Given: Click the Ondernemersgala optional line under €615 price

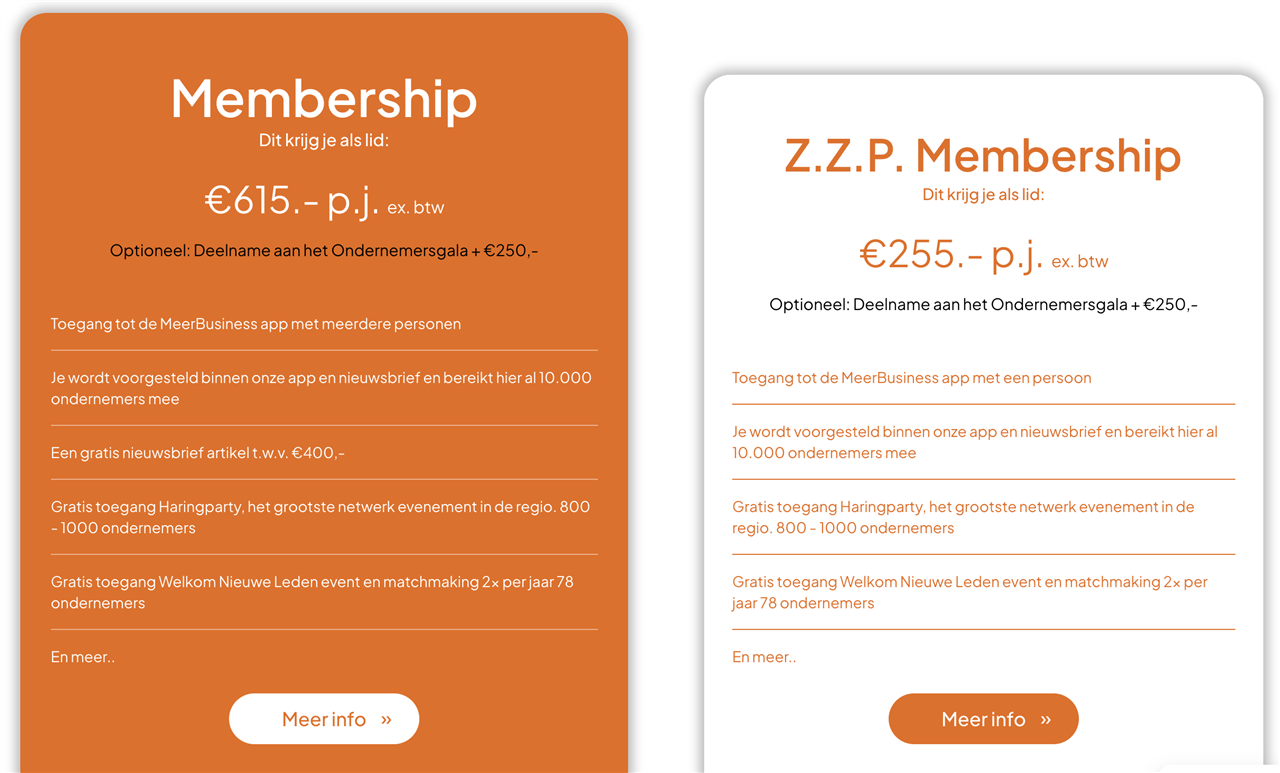Looking at the screenshot, I should (x=324, y=251).
